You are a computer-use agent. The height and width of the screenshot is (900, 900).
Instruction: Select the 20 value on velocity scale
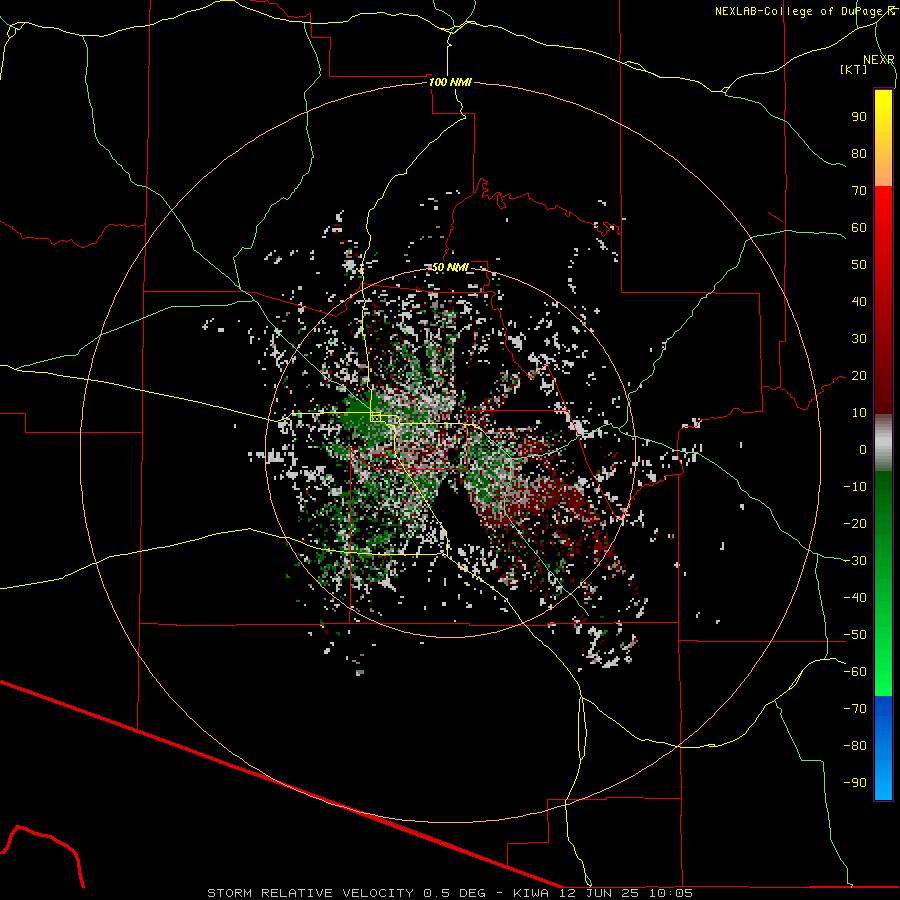859,375
